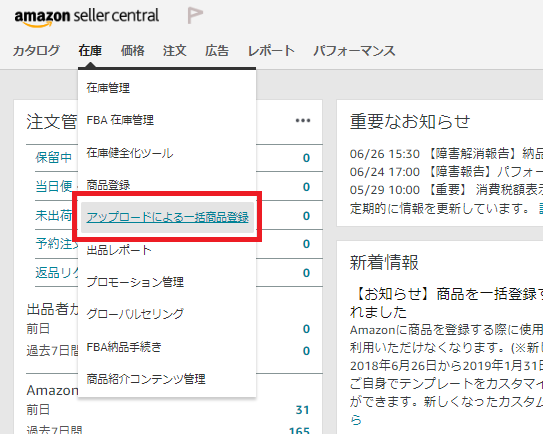Image resolution: width=543 pixels, height=434 pixels.
Task: Select FBA納品手続き menu entry
Action: coord(124,347)
